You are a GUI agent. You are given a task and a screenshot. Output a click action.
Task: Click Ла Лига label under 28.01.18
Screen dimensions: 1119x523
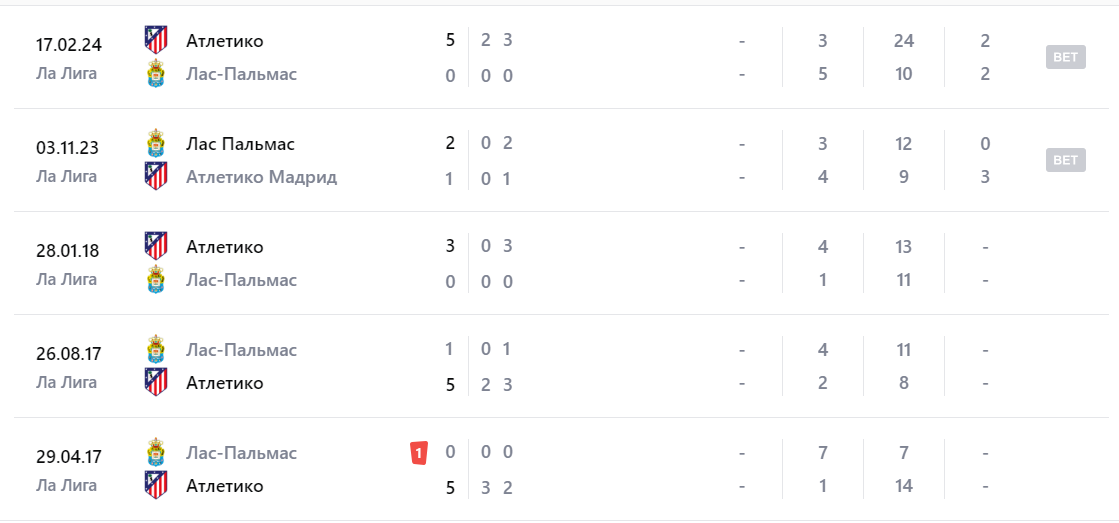(x=66, y=279)
